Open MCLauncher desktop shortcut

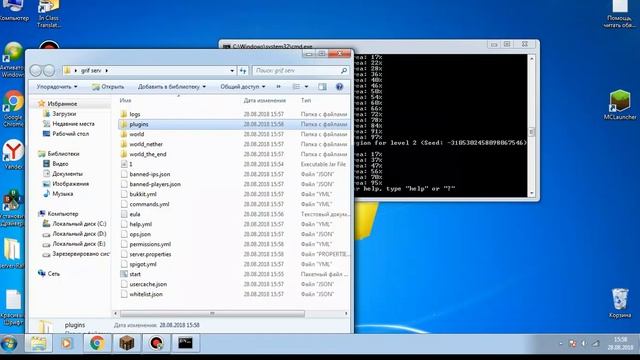point(620,105)
